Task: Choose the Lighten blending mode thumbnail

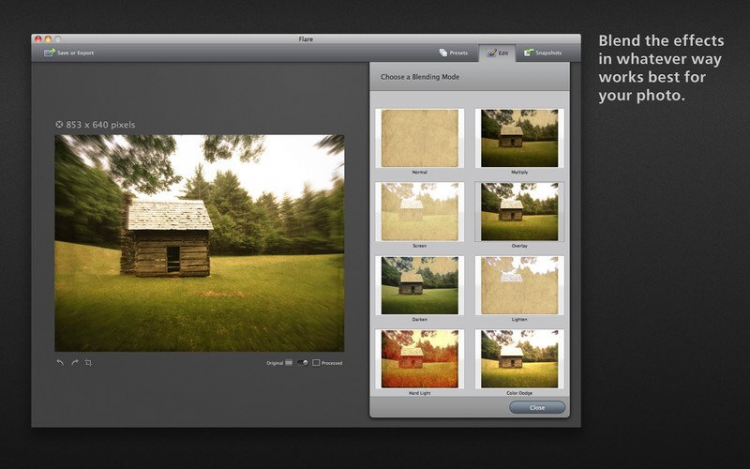Action: coord(519,285)
